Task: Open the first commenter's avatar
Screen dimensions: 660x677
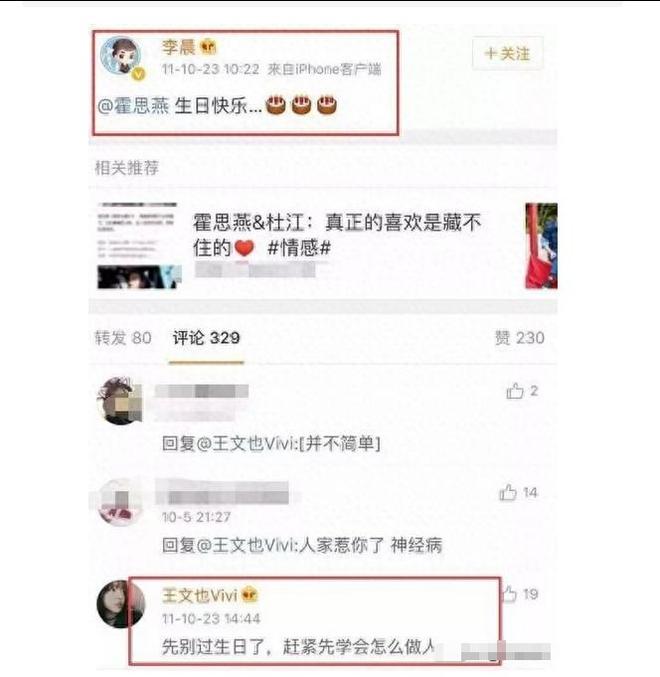Action: pos(119,401)
